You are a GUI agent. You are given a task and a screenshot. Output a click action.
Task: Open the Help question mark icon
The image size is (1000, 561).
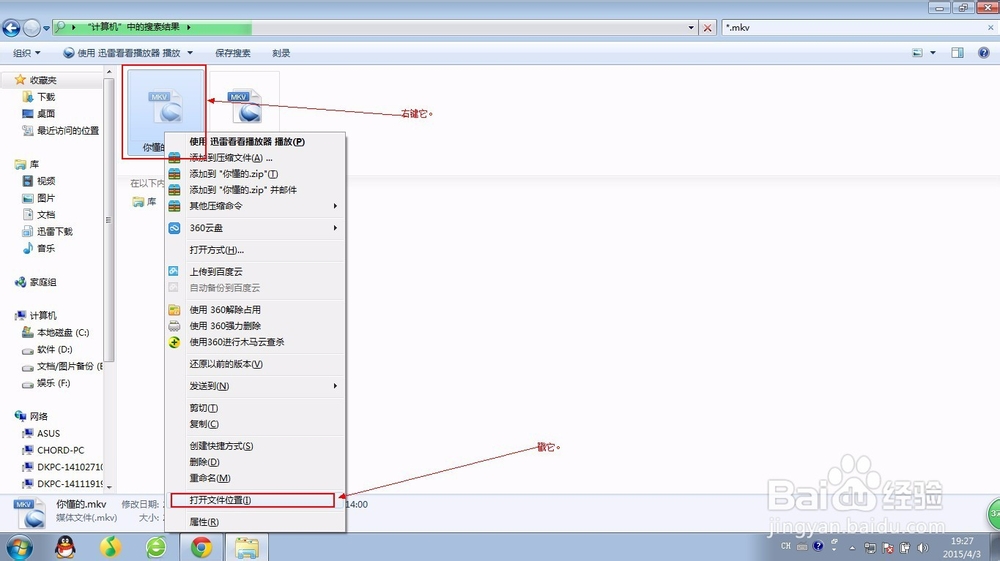pyautogui.click(x=983, y=53)
